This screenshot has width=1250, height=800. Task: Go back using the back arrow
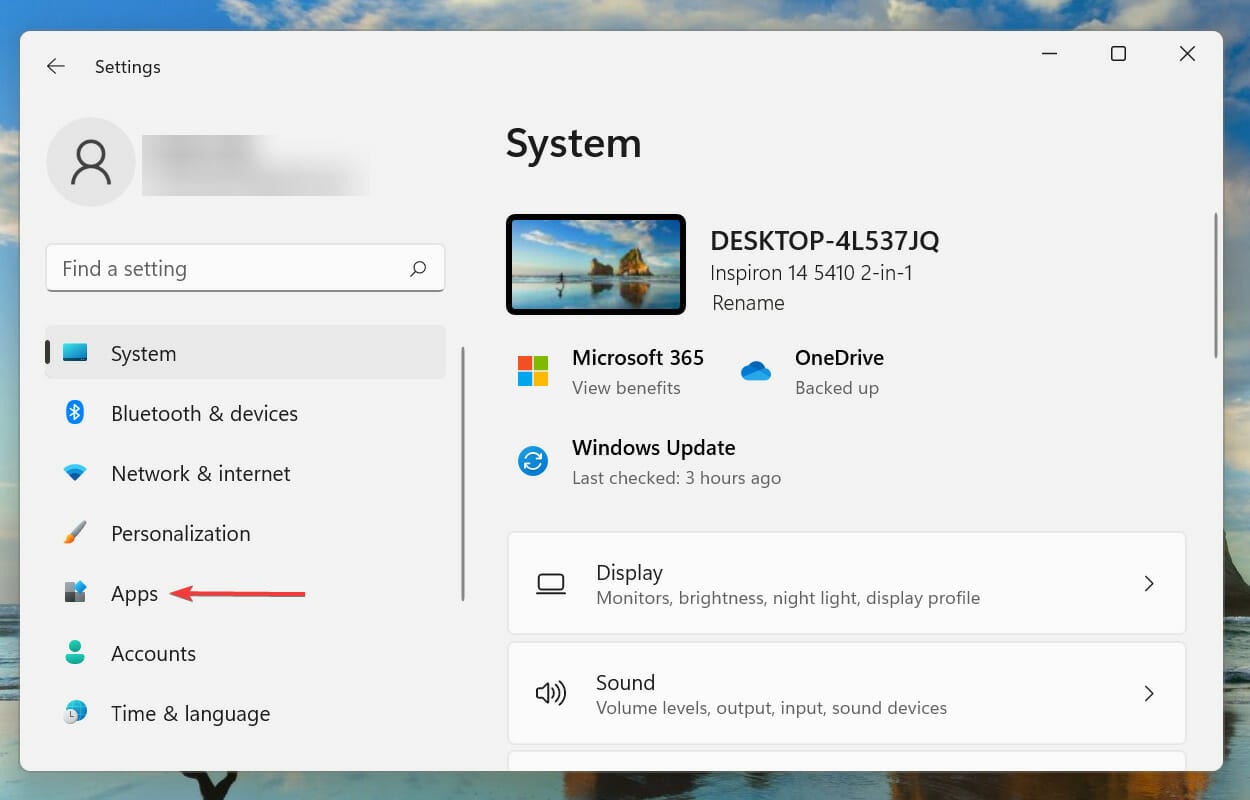pos(56,66)
